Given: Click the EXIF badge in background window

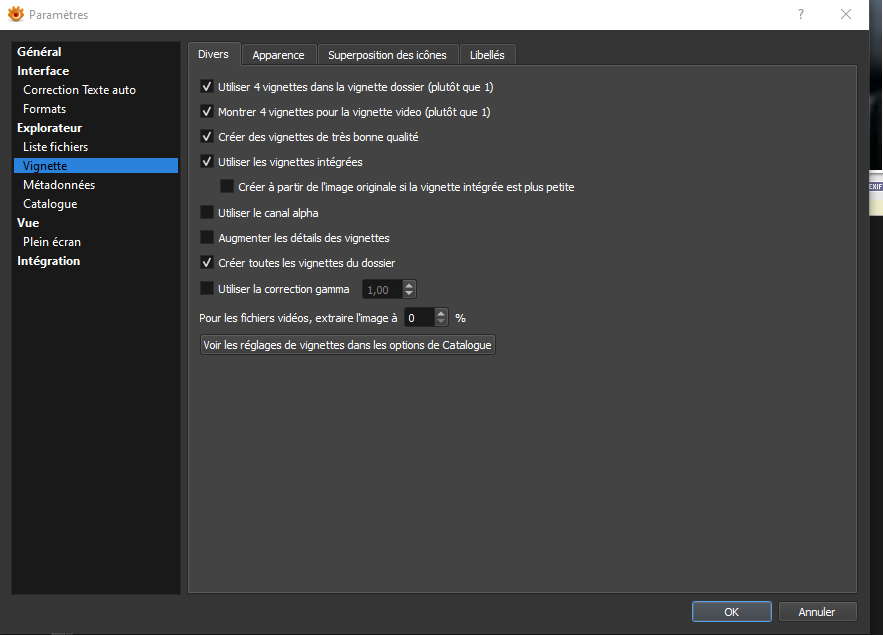Looking at the screenshot, I should click(x=875, y=186).
